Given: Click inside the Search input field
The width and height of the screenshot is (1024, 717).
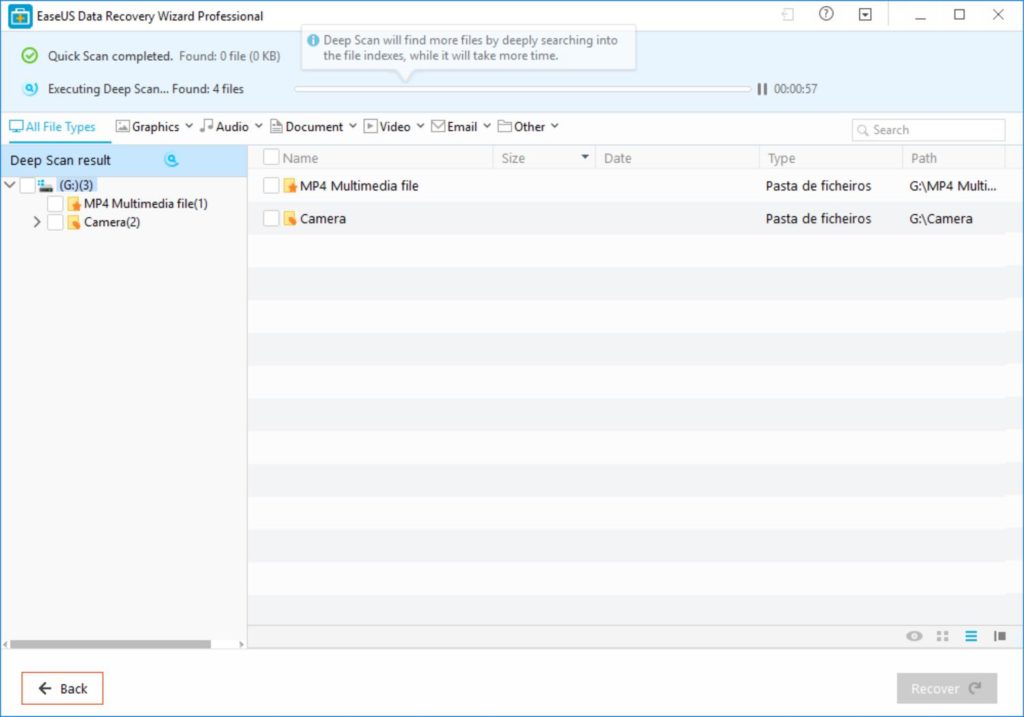Looking at the screenshot, I should pos(929,130).
